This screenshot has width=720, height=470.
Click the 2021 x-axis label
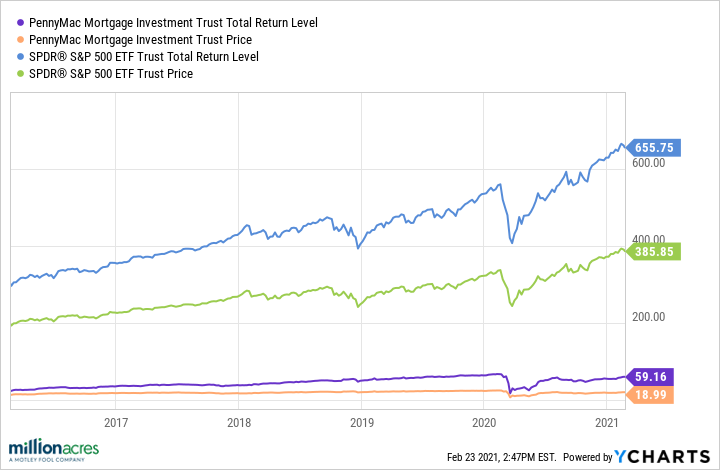607,422
